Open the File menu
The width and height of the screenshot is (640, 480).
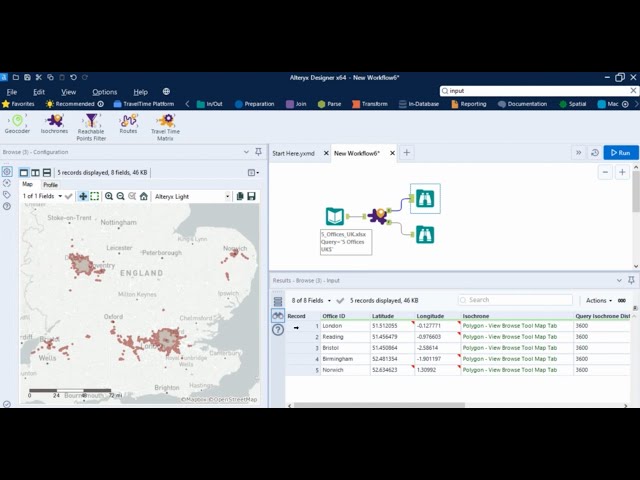pyautogui.click(x=12, y=92)
